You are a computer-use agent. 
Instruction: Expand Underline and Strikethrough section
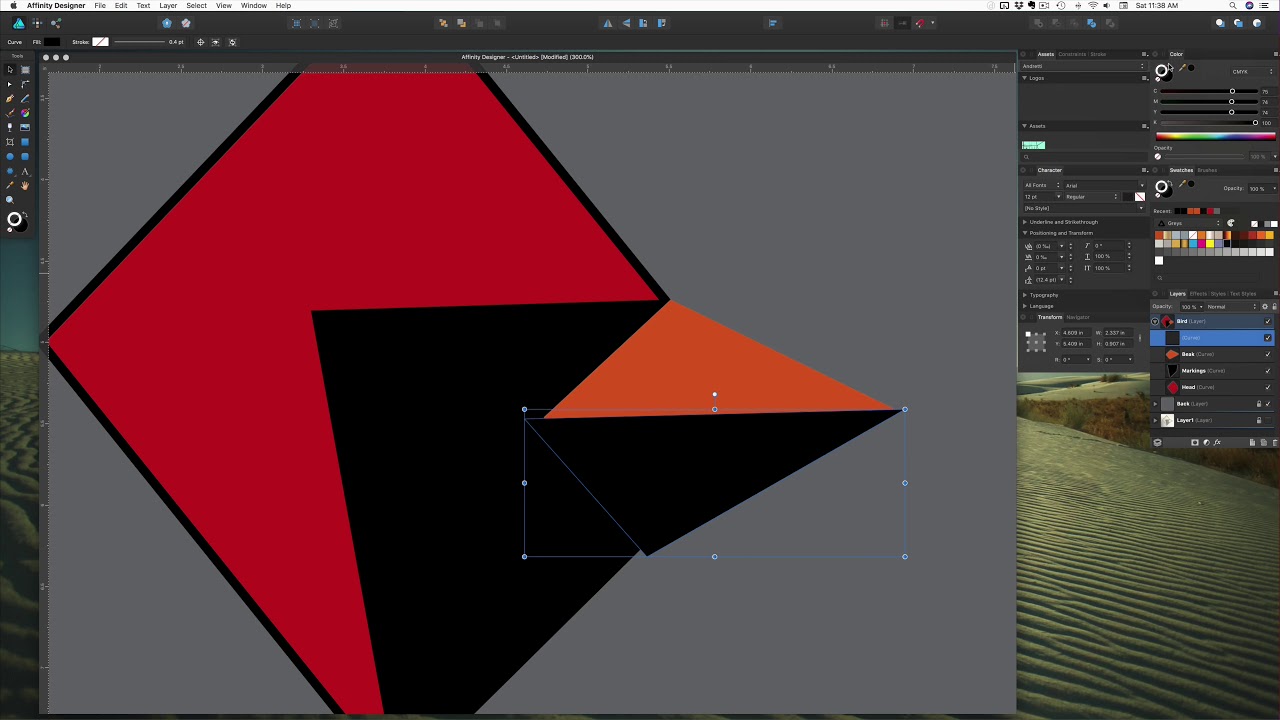(x=1024, y=222)
